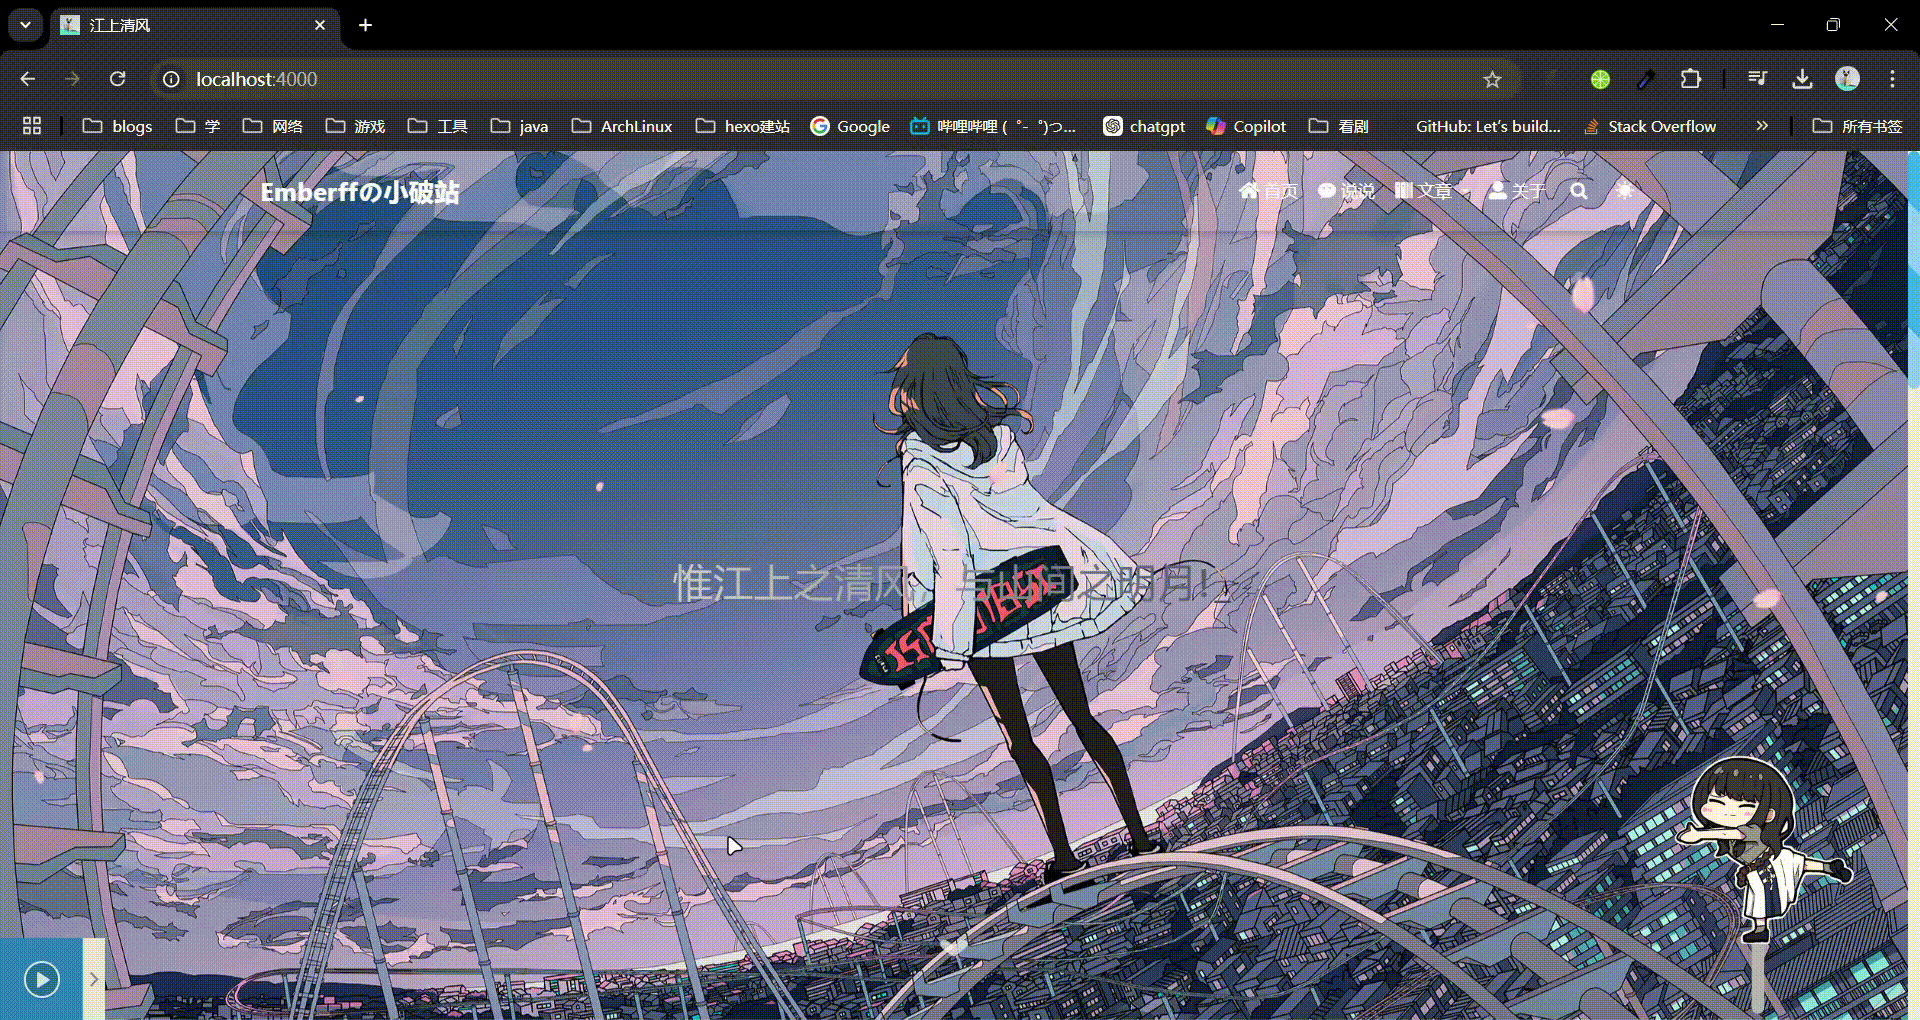Toggle dark/light mode sun icon
Viewport: 1920px width, 1020px height.
pos(1625,191)
